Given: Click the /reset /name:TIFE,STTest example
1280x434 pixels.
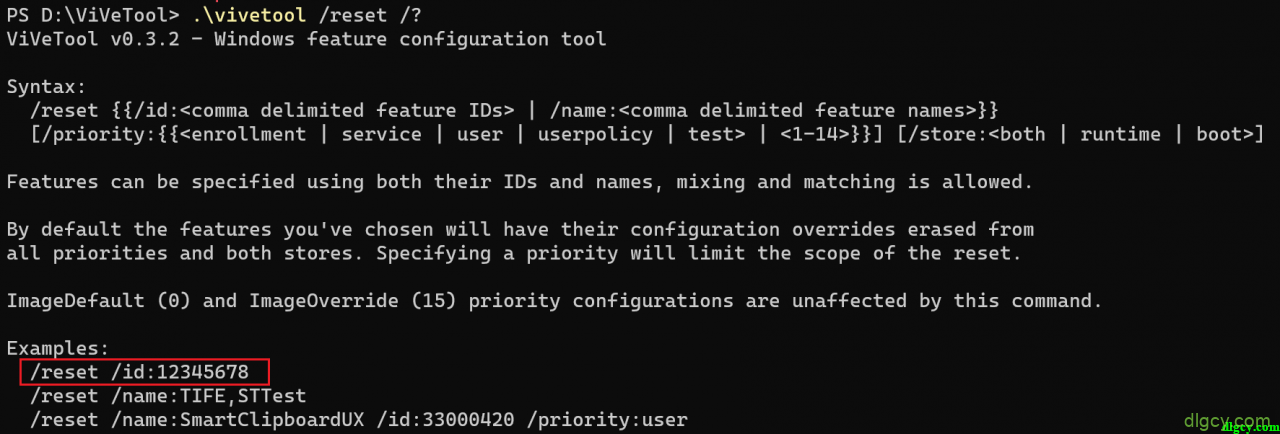Looking at the screenshot, I should (168, 396).
